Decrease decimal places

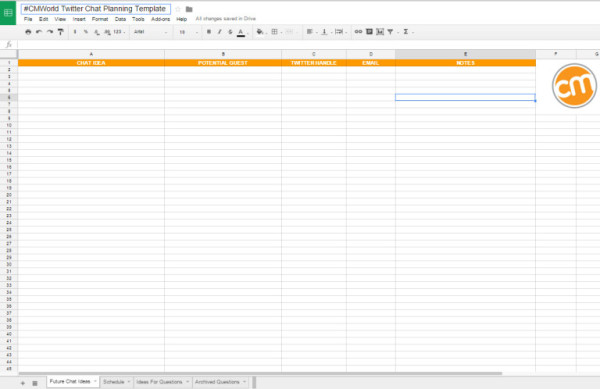pyautogui.click(x=96, y=32)
